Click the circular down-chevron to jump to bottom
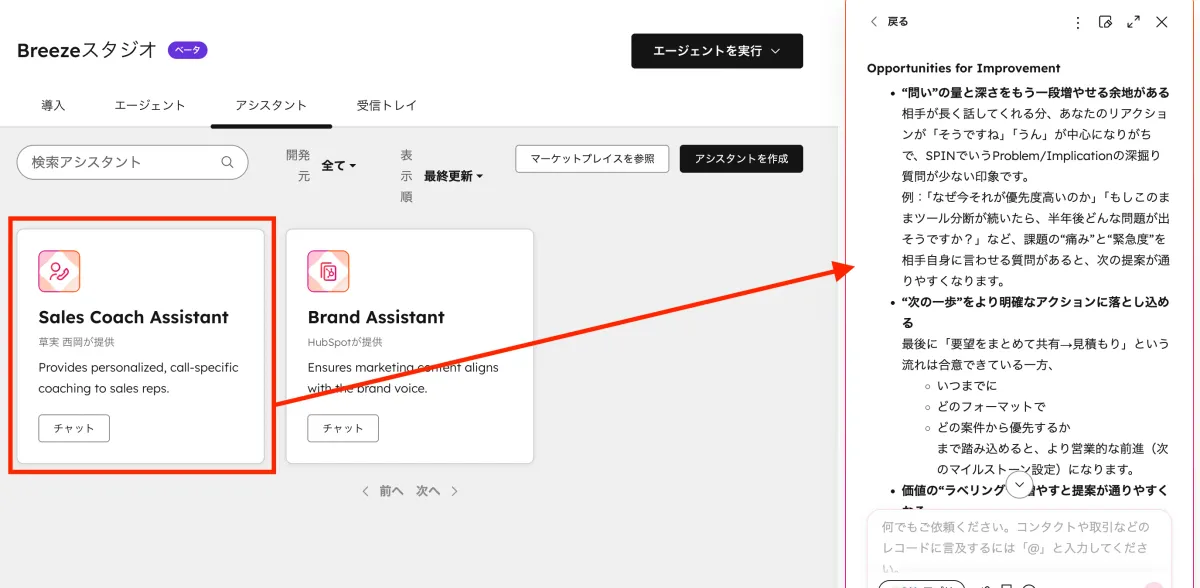Viewport: 1200px width, 588px height. [1018, 484]
